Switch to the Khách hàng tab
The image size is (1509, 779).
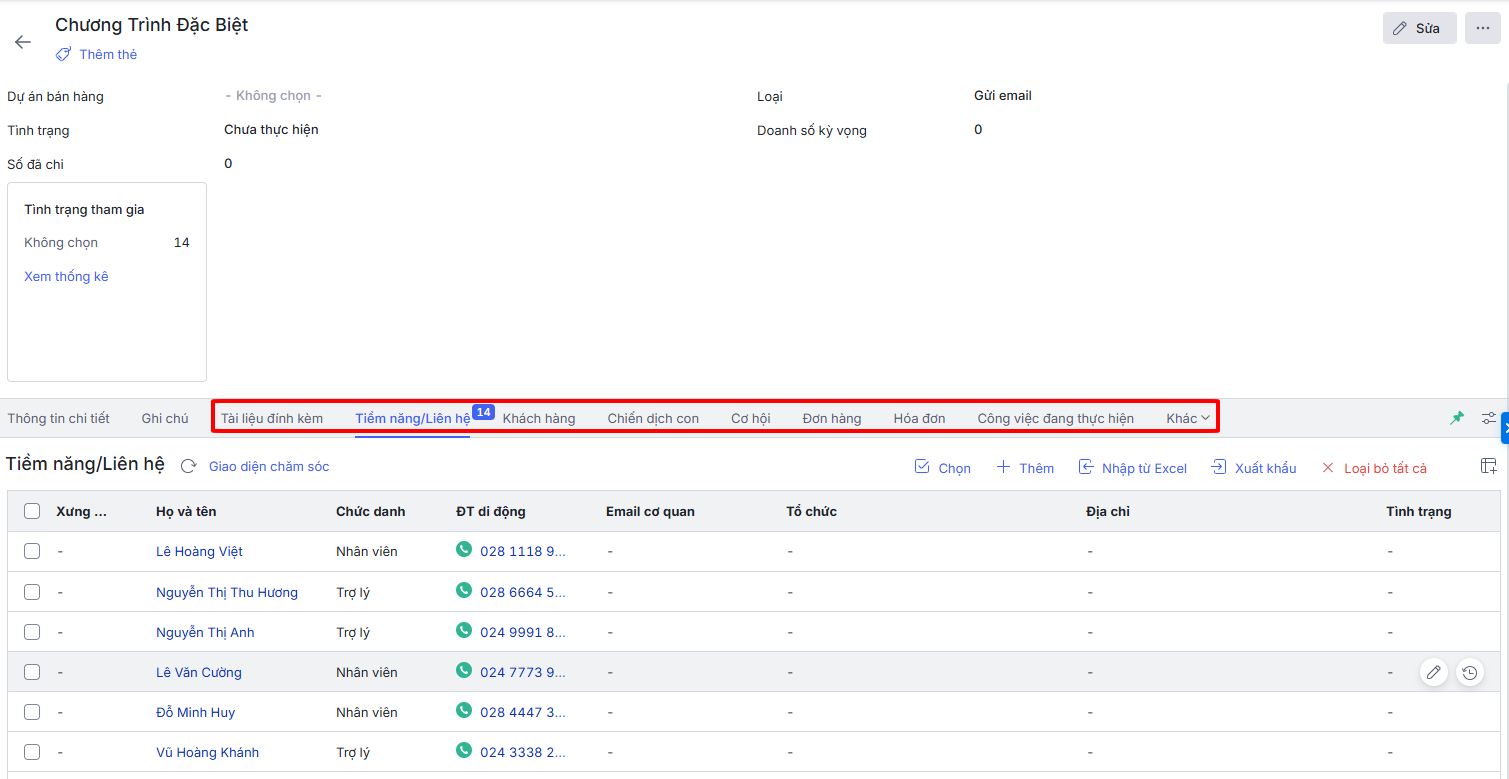tap(539, 418)
